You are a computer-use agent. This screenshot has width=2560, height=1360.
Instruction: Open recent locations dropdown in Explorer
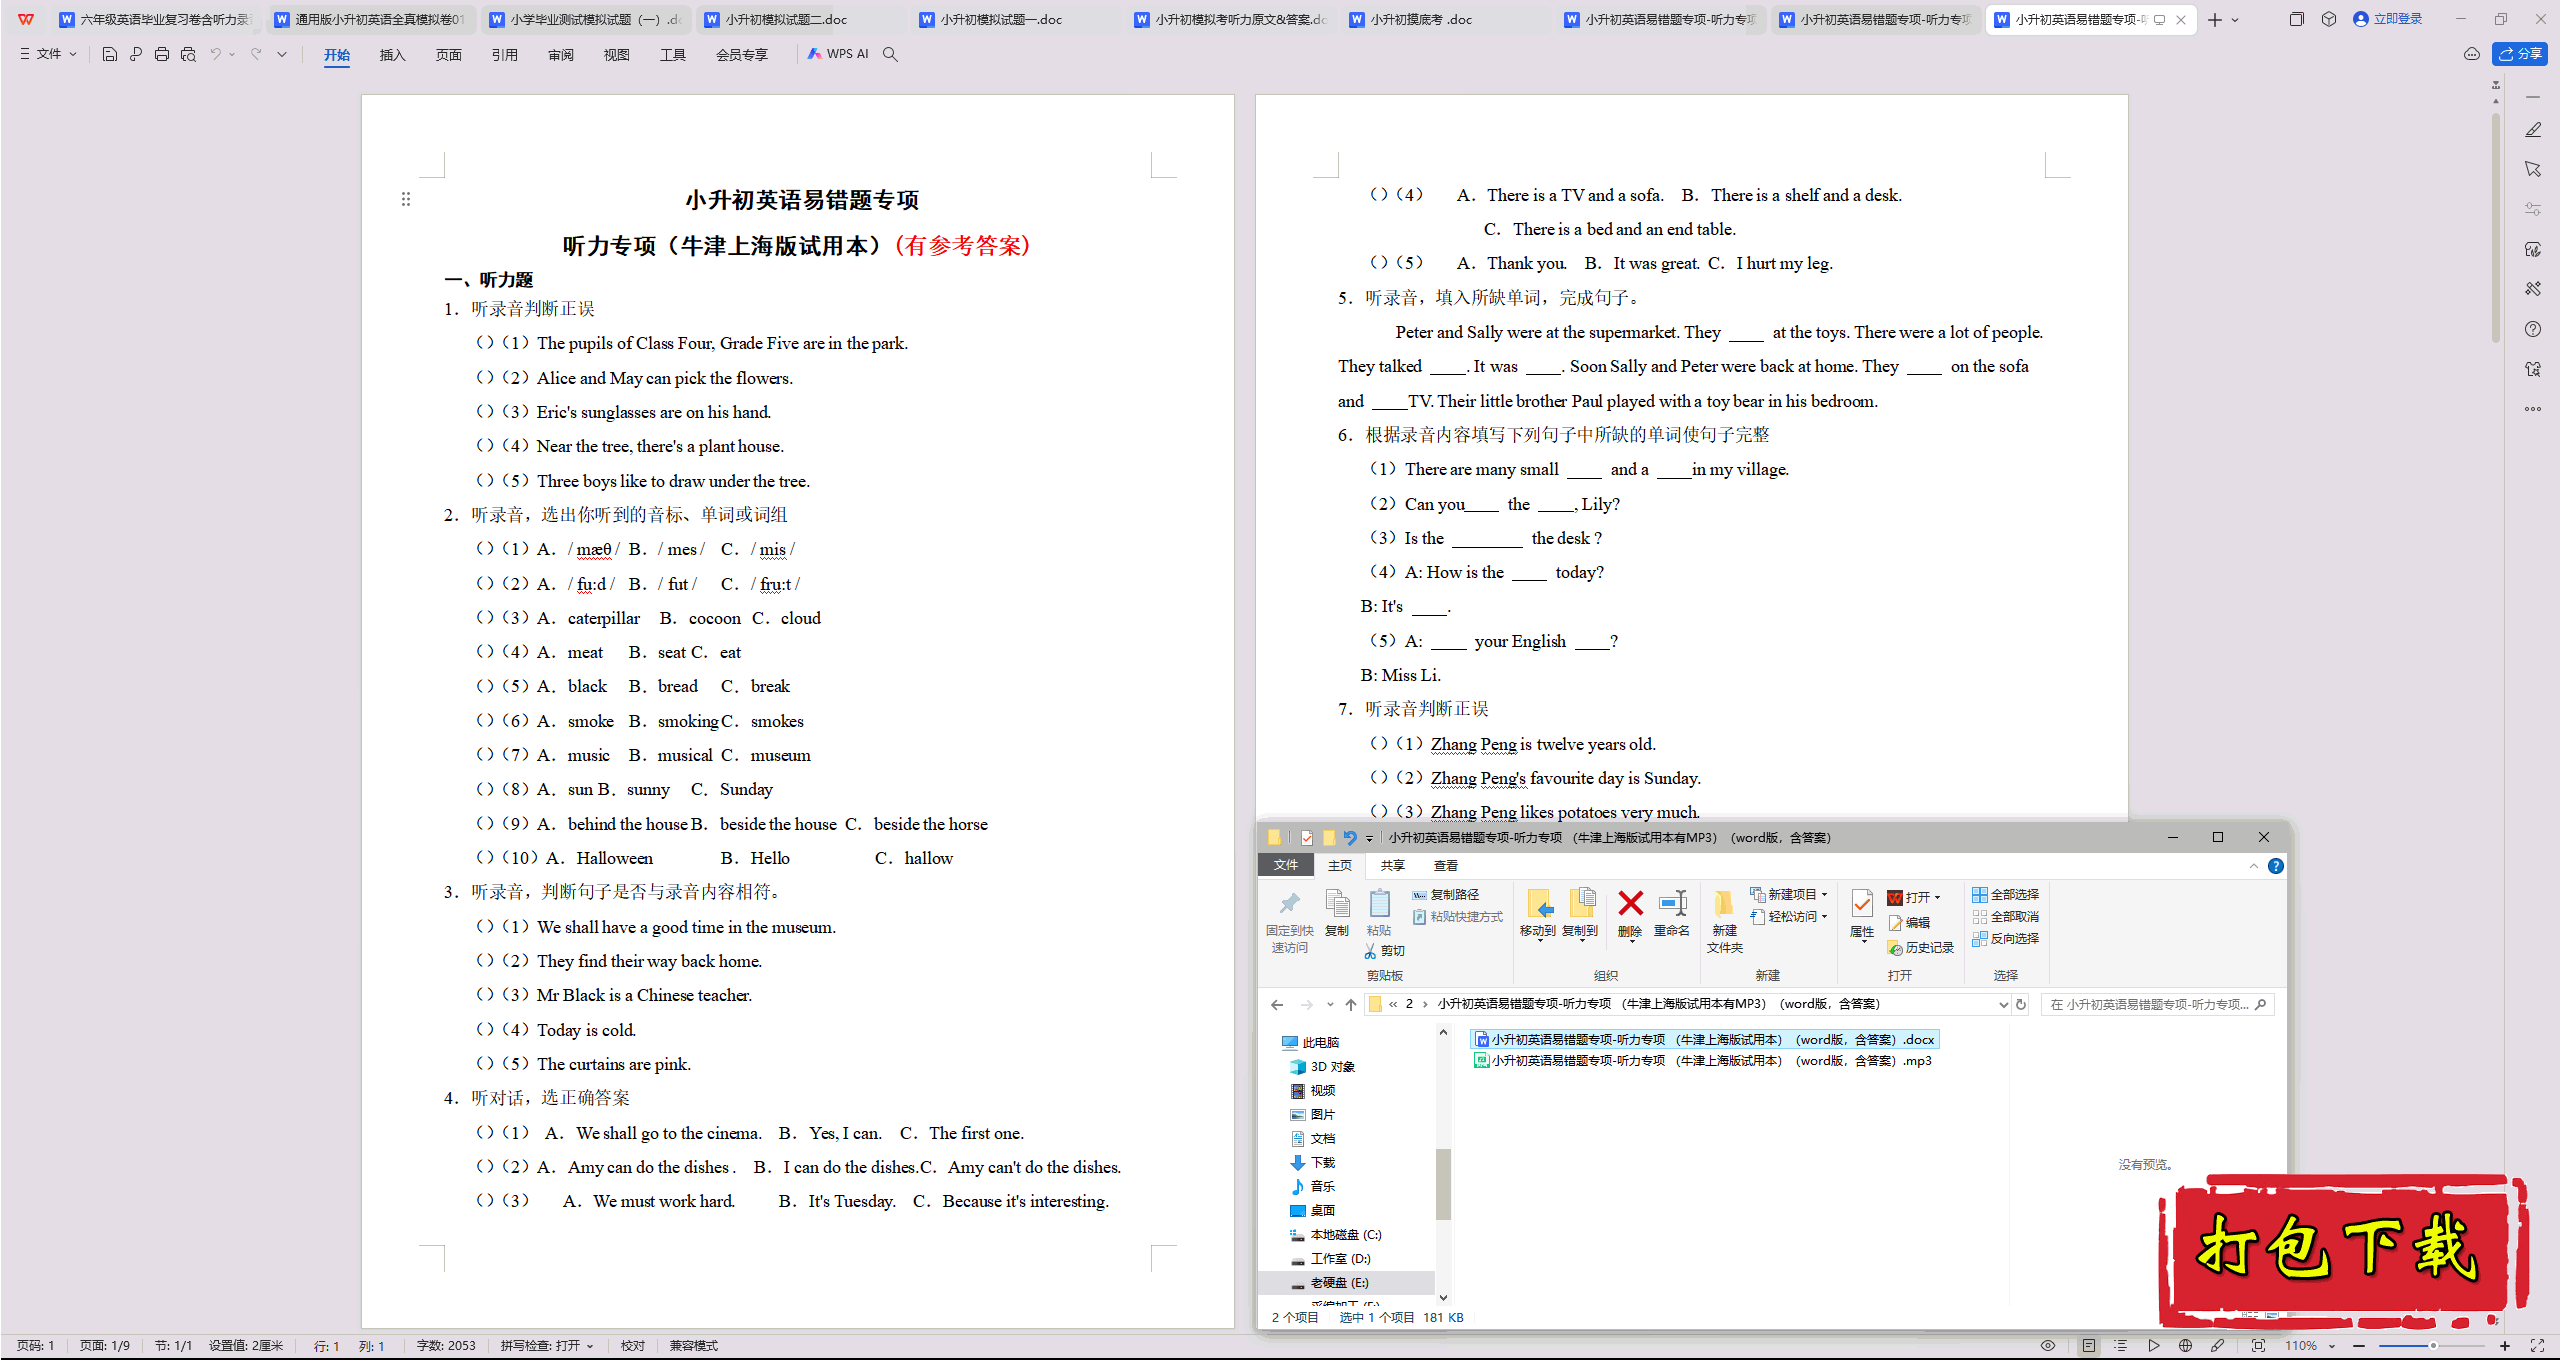pyautogui.click(x=1330, y=1005)
